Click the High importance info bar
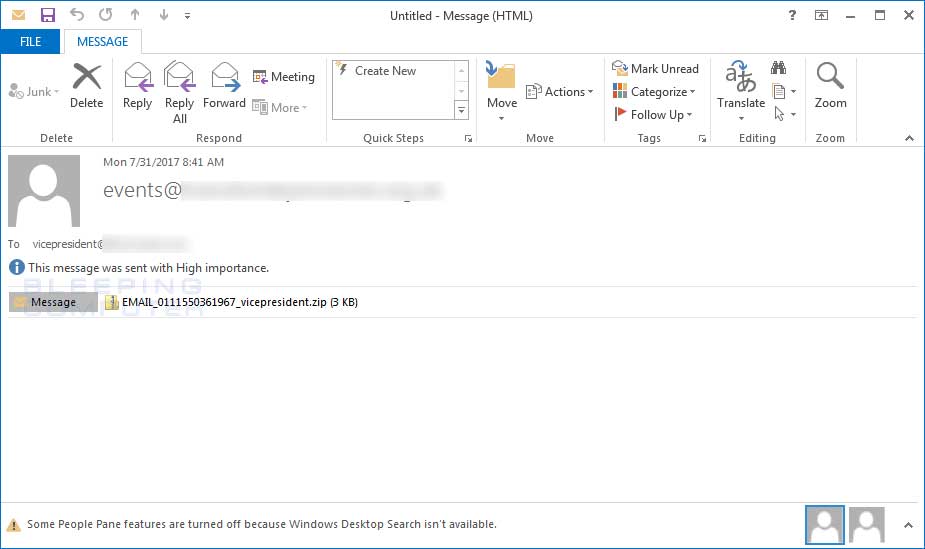Image resolution: width=925 pixels, height=549 pixels. 139,268
